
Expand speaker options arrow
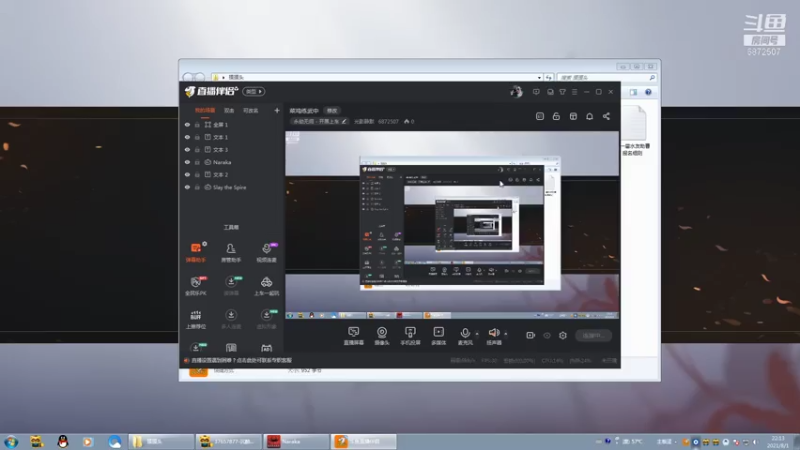(506, 334)
